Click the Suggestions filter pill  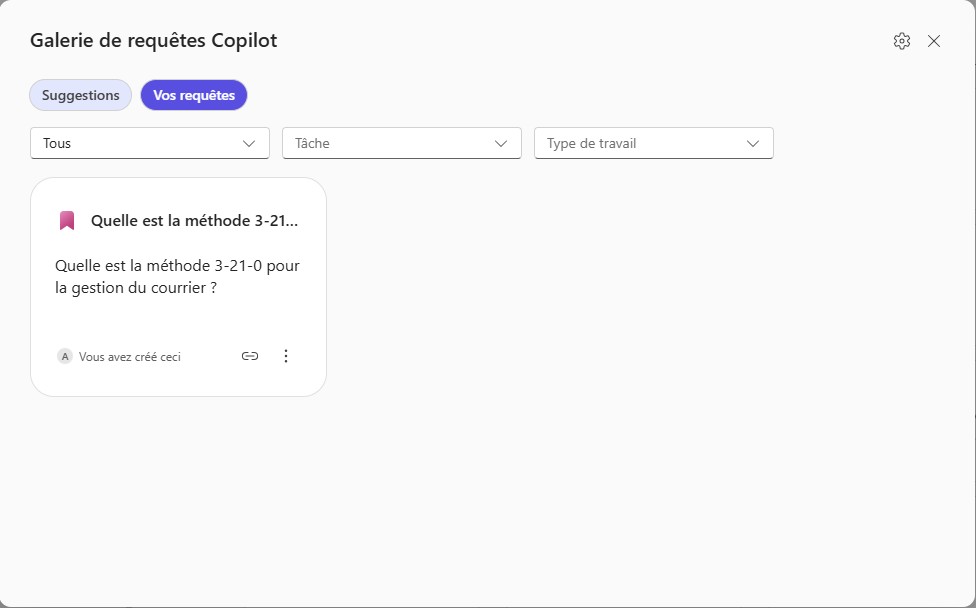click(x=80, y=95)
